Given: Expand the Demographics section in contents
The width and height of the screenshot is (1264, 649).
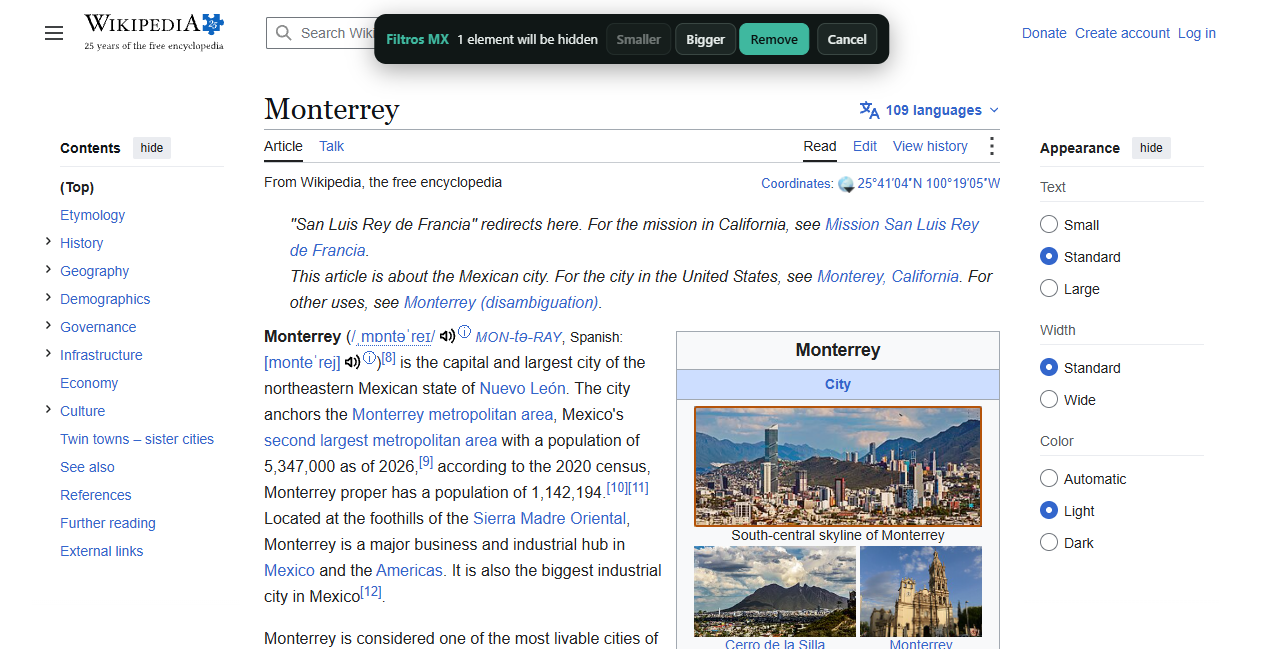Looking at the screenshot, I should coord(48,298).
